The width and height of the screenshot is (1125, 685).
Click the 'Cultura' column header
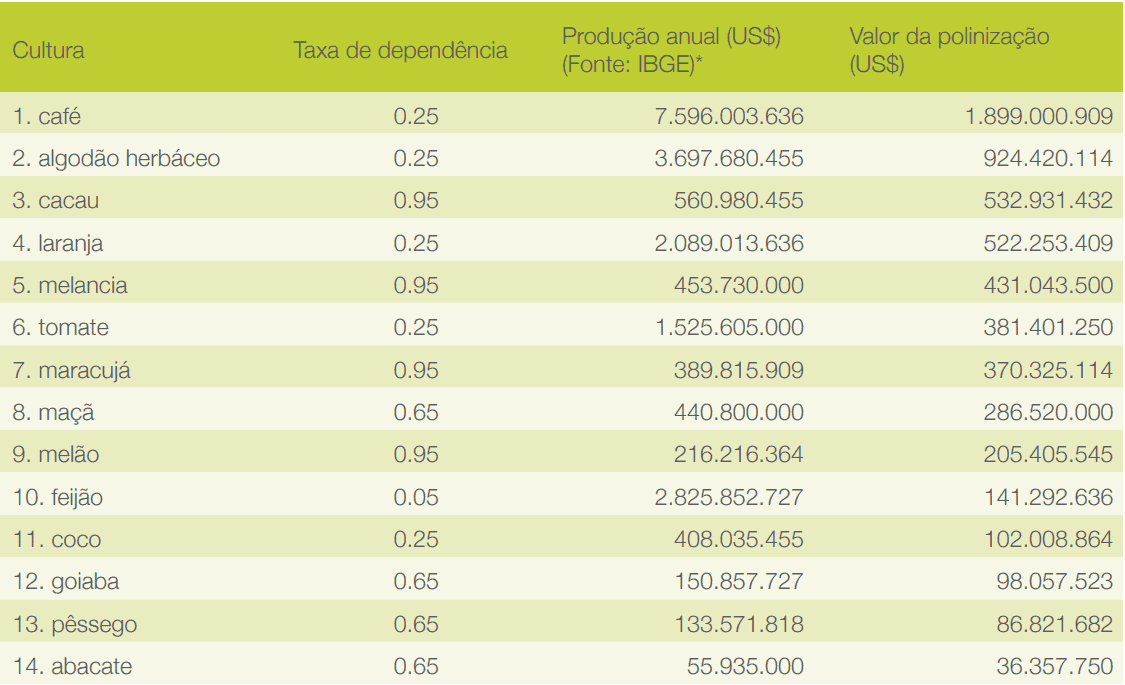click(x=48, y=50)
